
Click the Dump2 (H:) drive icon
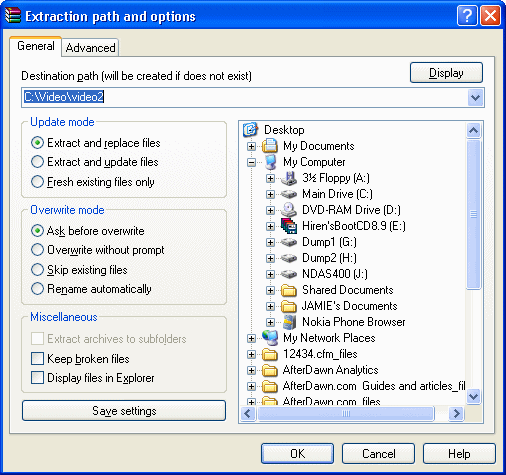[x=289, y=258]
